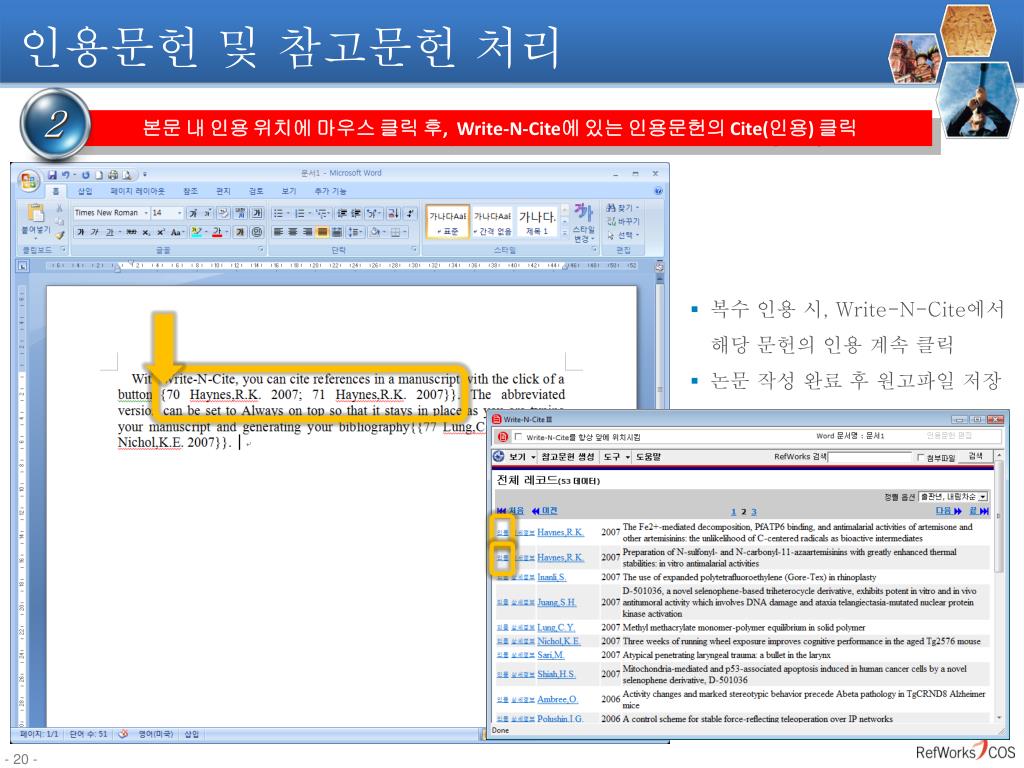Click the paragraph Shading paint bucket

[376, 232]
